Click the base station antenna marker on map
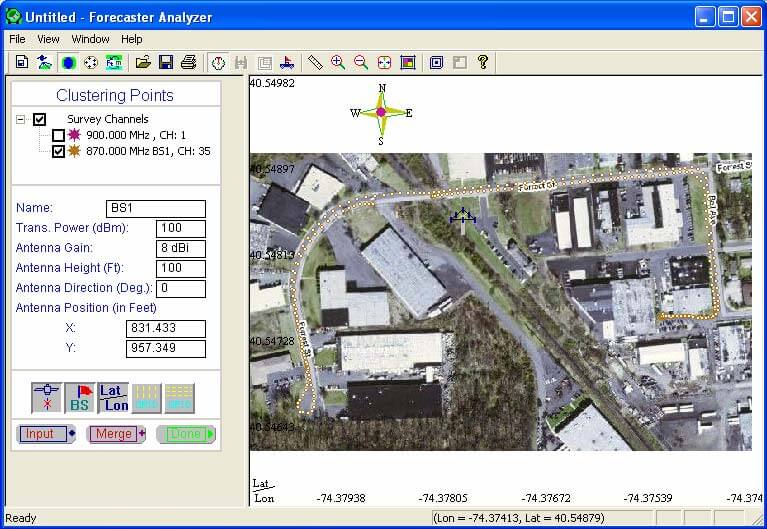The width and height of the screenshot is (767, 529). pos(463,216)
